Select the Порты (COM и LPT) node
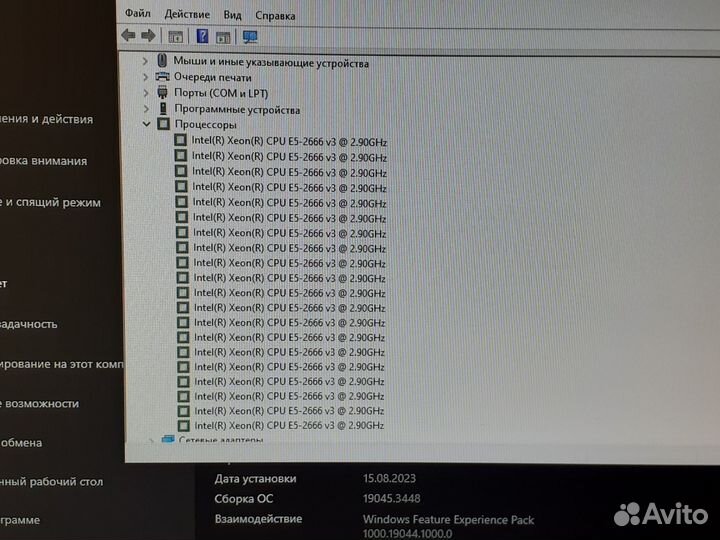Image resolution: width=720 pixels, height=540 pixels. coord(221,93)
